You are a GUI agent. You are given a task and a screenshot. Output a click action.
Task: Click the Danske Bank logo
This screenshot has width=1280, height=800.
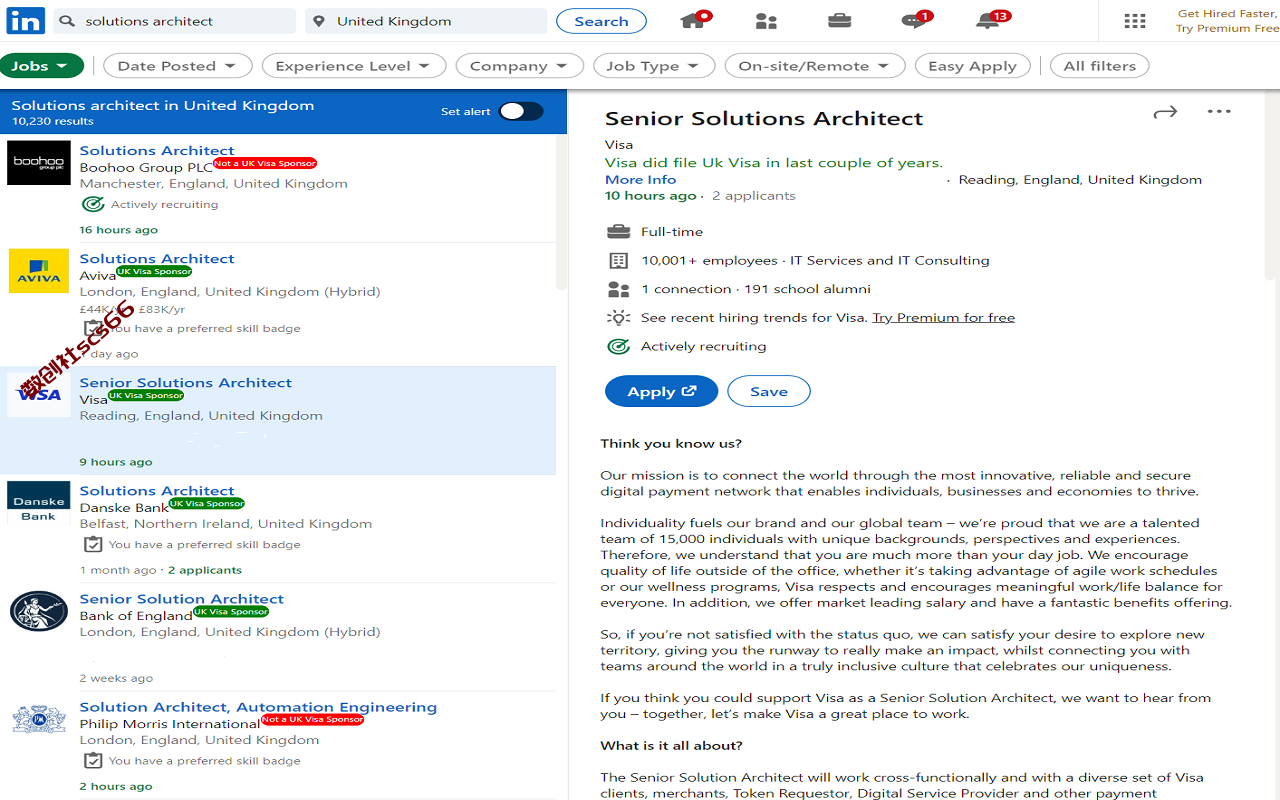(39, 502)
